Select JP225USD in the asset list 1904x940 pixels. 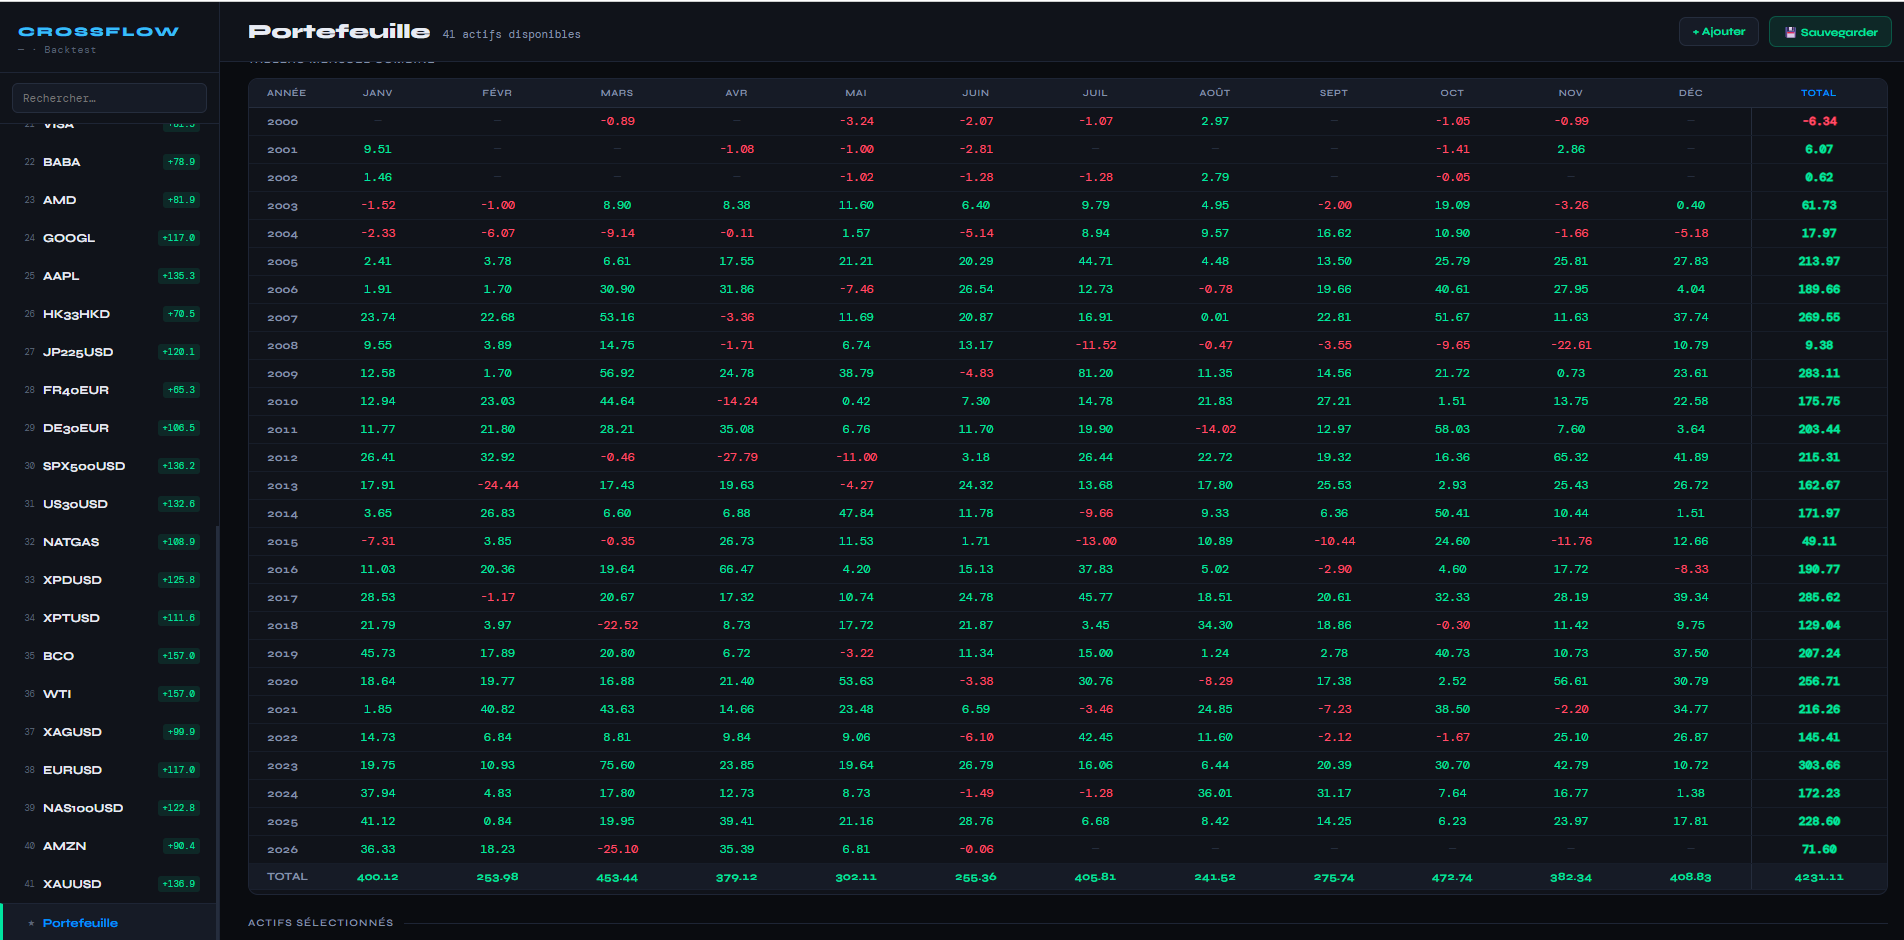[109, 352]
